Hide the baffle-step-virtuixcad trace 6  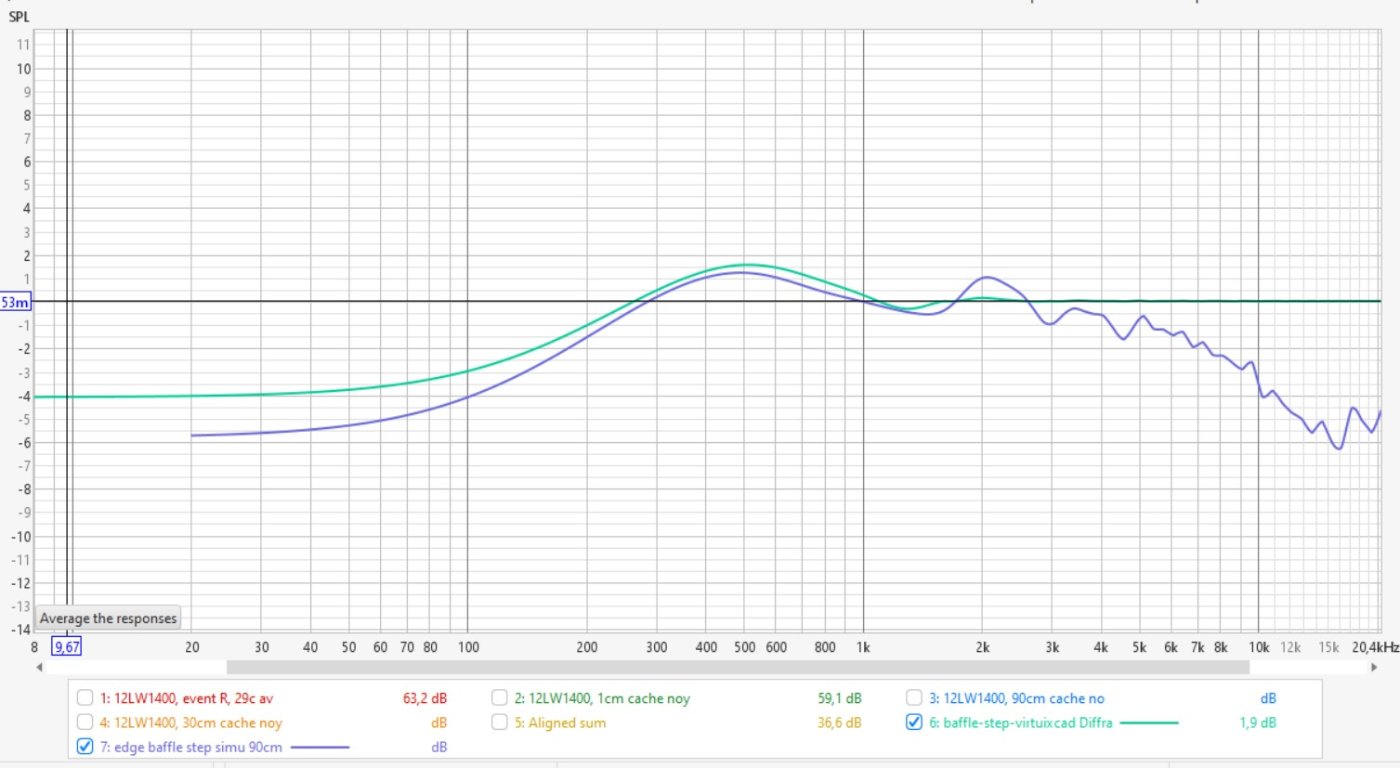click(x=914, y=722)
